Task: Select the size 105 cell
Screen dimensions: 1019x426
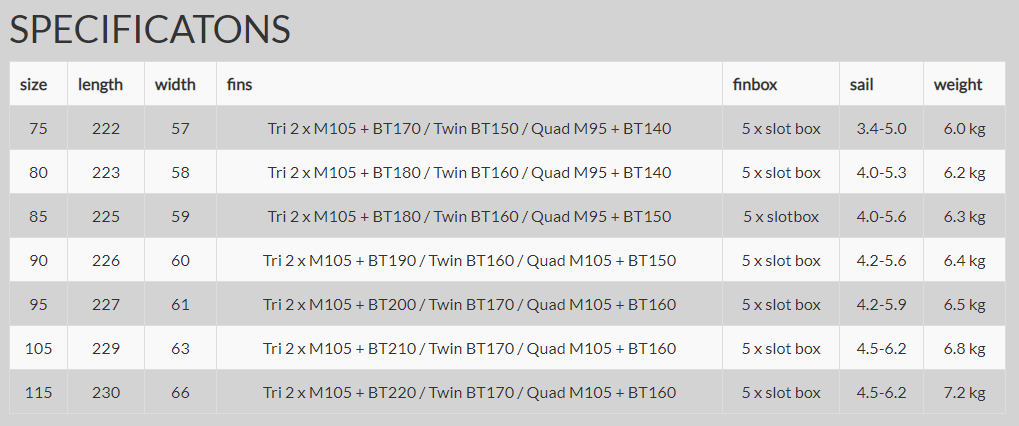Action: [x=38, y=349]
